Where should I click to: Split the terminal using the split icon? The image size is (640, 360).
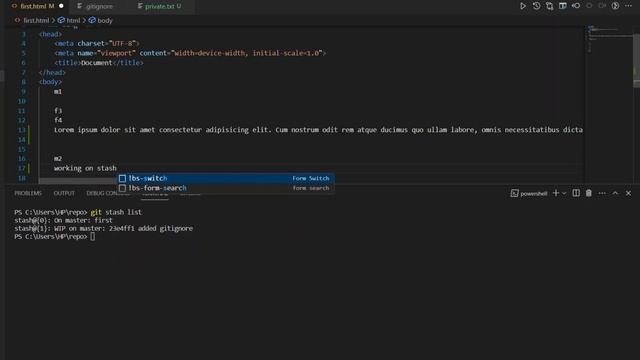click(576, 193)
